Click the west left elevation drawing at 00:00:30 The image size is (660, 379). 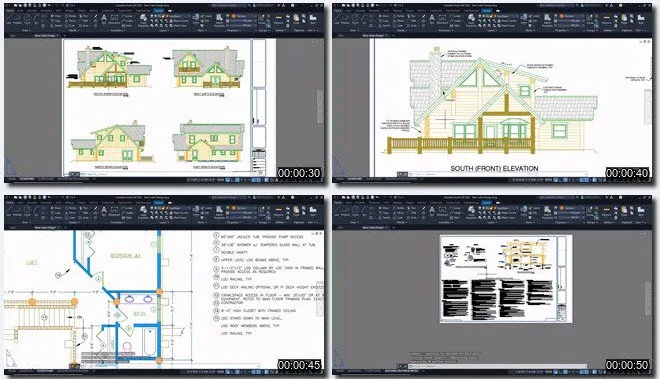coord(209,67)
